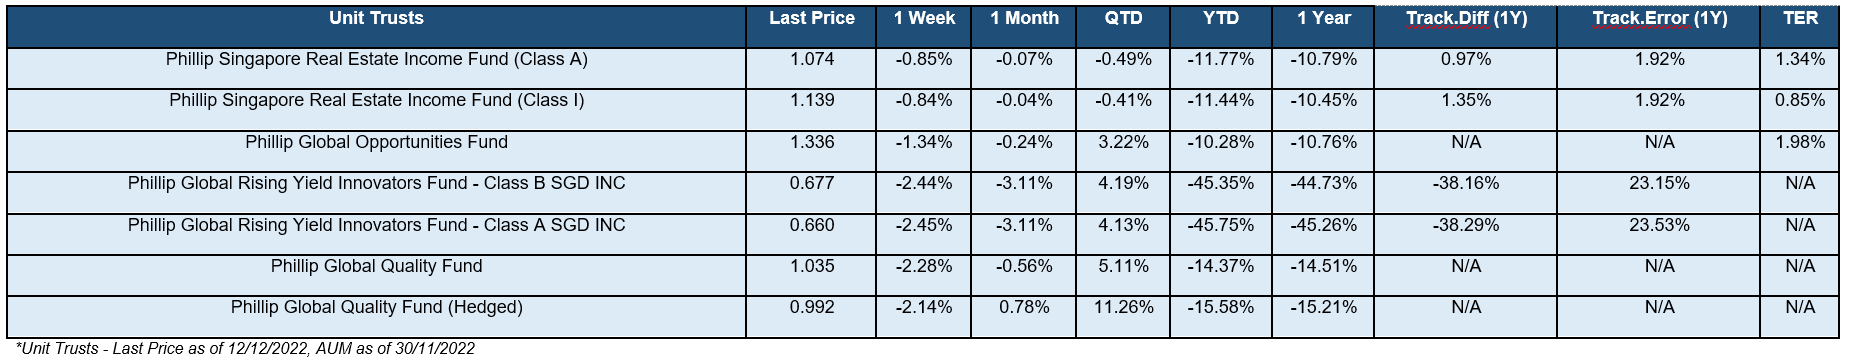Click the Phillip Global Quality Fund (Hedged) name
Image resolution: width=1849 pixels, height=361 pixels.
(377, 307)
